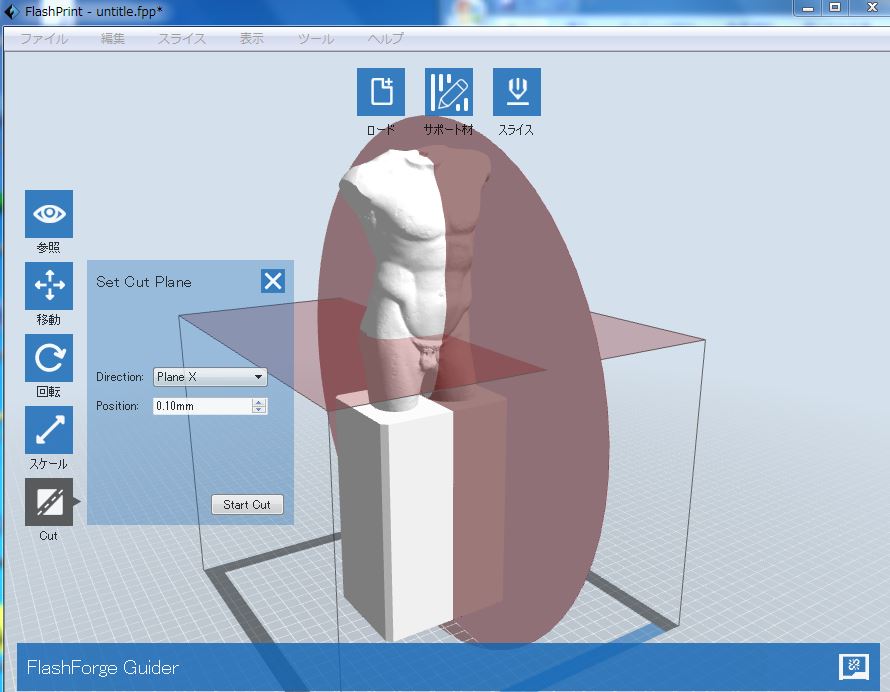This screenshot has height=692, width=890.
Task: Open the Direction dropdown showing Plane X
Action: [x=210, y=377]
